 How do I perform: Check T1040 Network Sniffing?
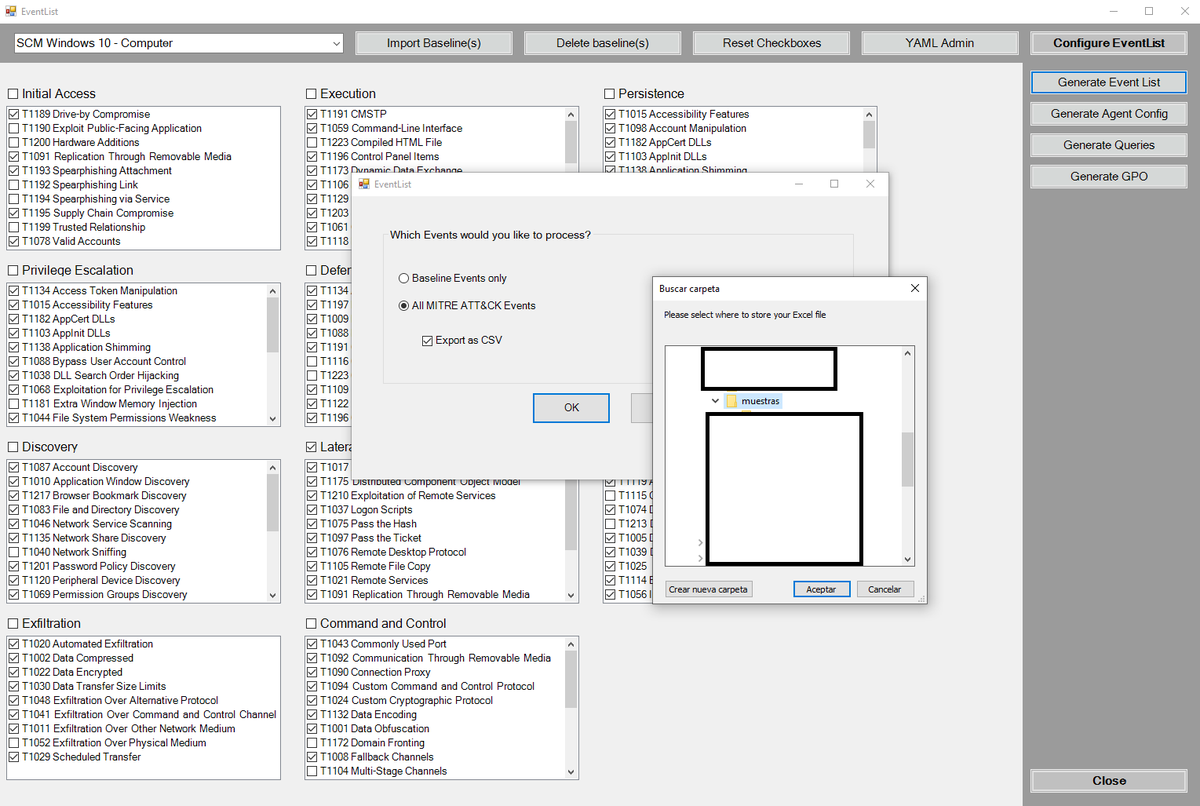pyautogui.click(x=14, y=552)
